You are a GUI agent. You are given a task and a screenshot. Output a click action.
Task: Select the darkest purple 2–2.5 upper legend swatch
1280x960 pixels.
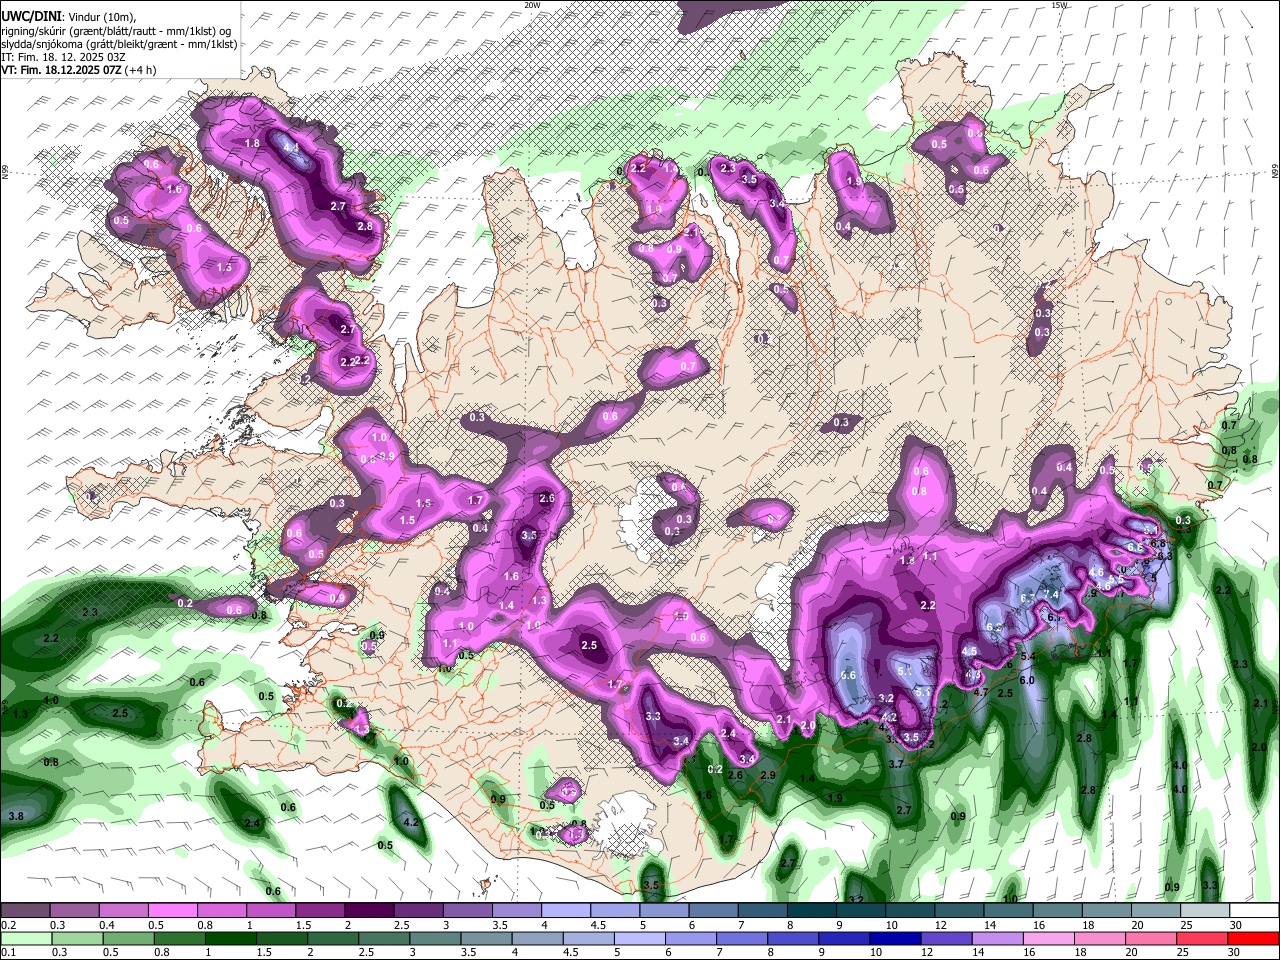[x=369, y=911]
